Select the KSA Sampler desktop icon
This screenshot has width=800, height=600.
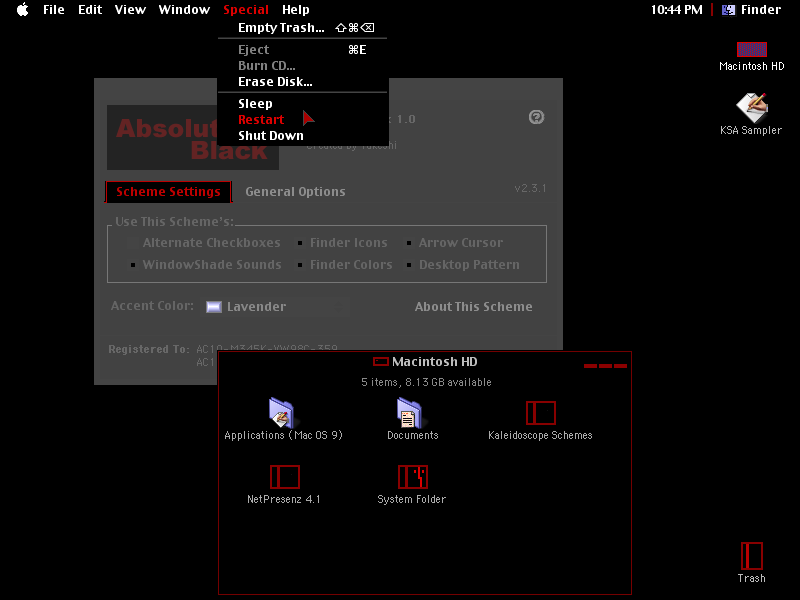click(752, 108)
